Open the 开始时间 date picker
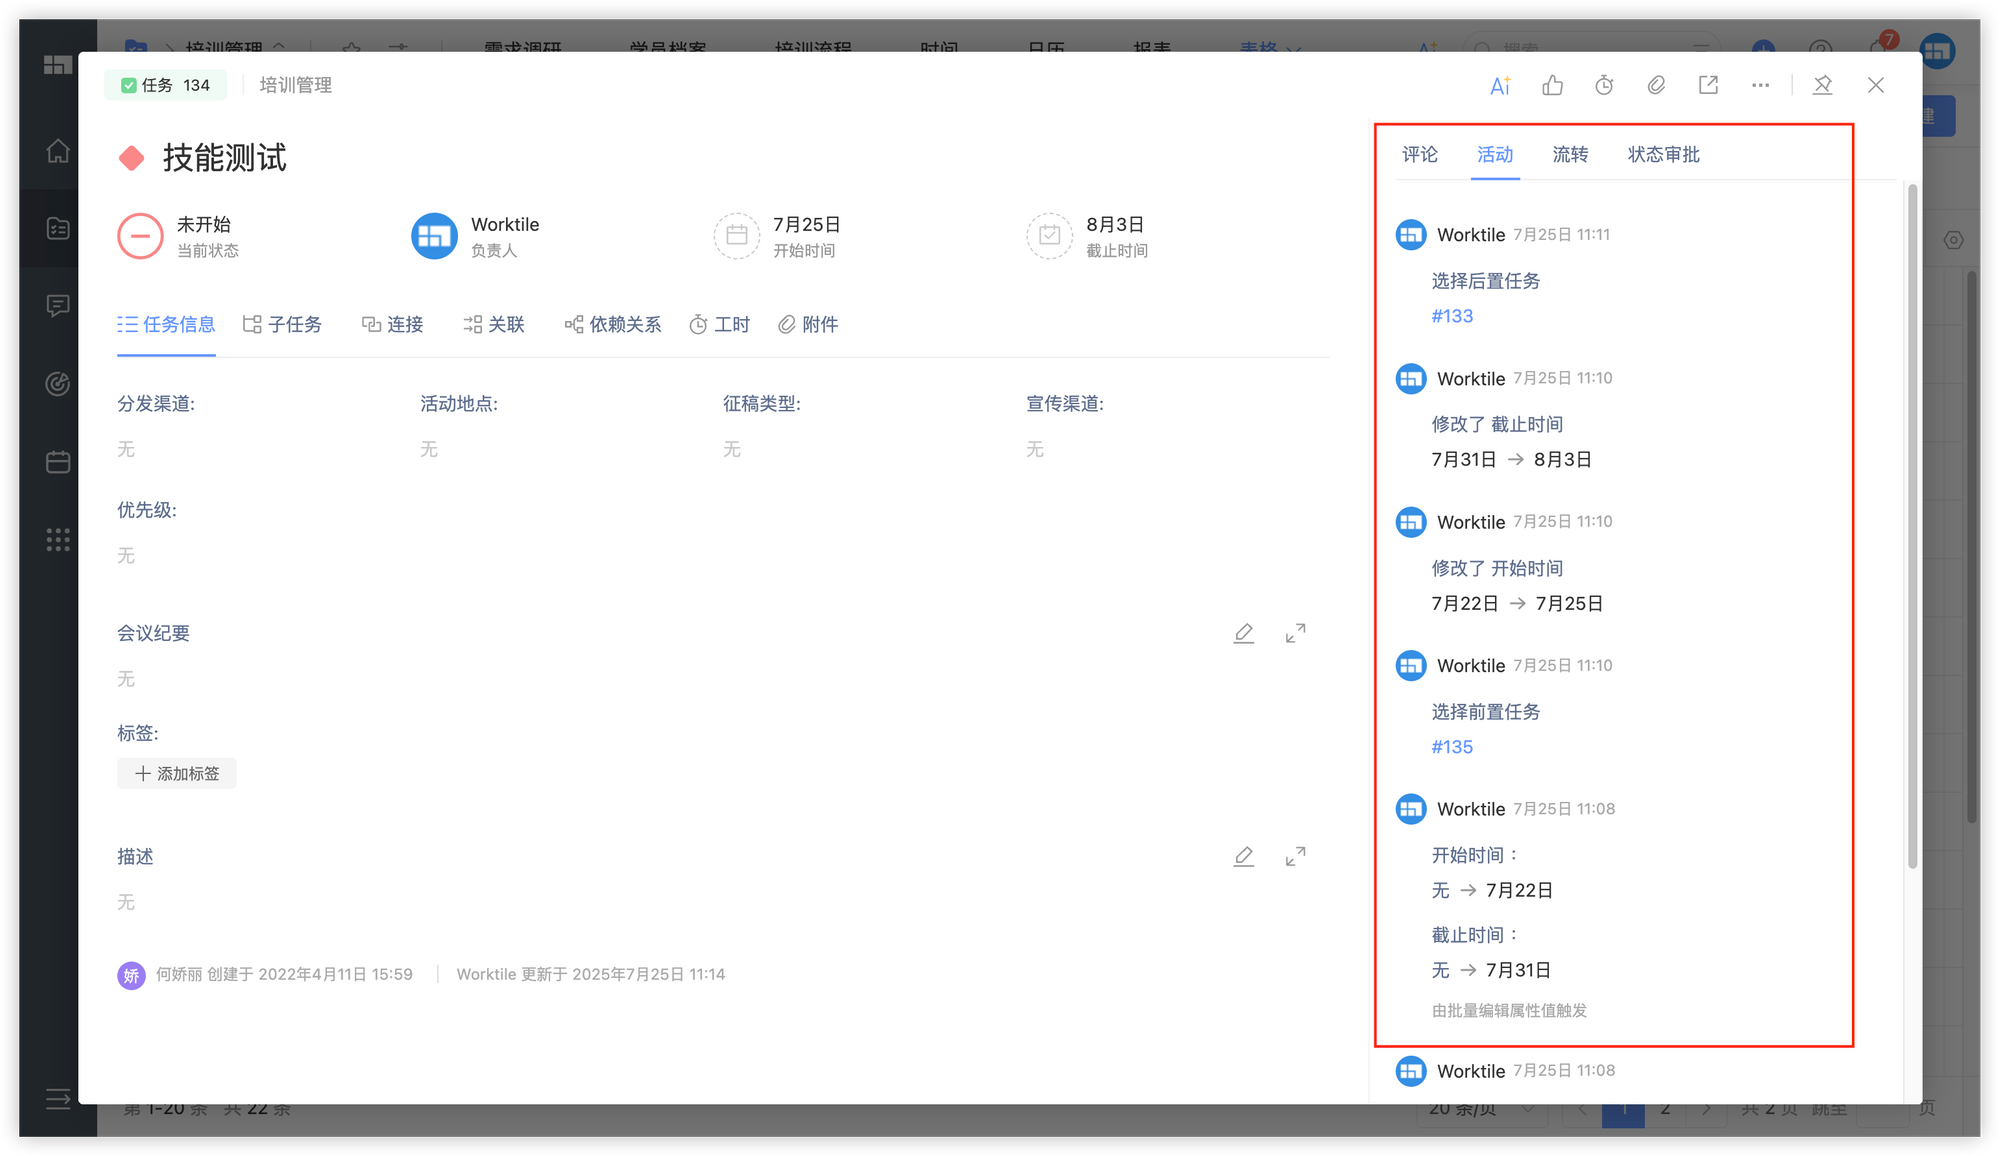The height and width of the screenshot is (1156, 2000). 737,236
